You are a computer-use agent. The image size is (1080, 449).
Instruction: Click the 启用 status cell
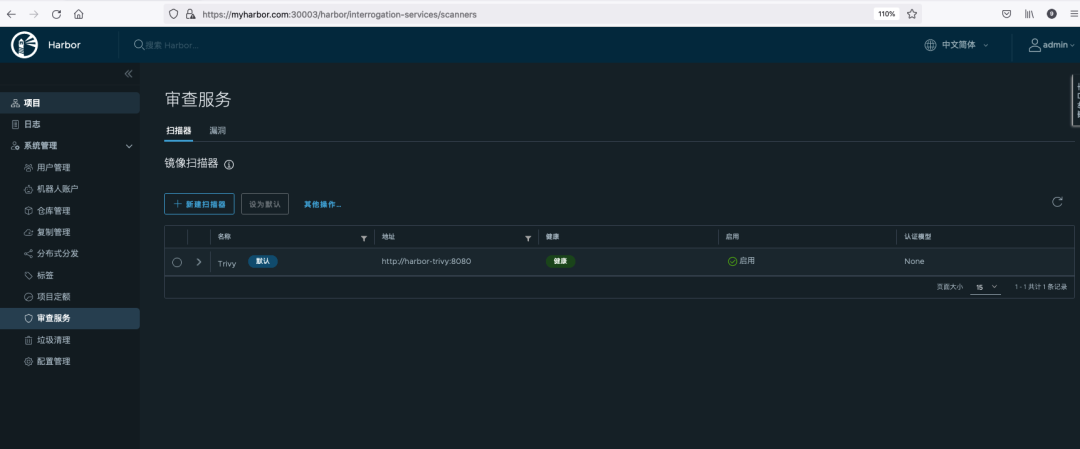742,262
